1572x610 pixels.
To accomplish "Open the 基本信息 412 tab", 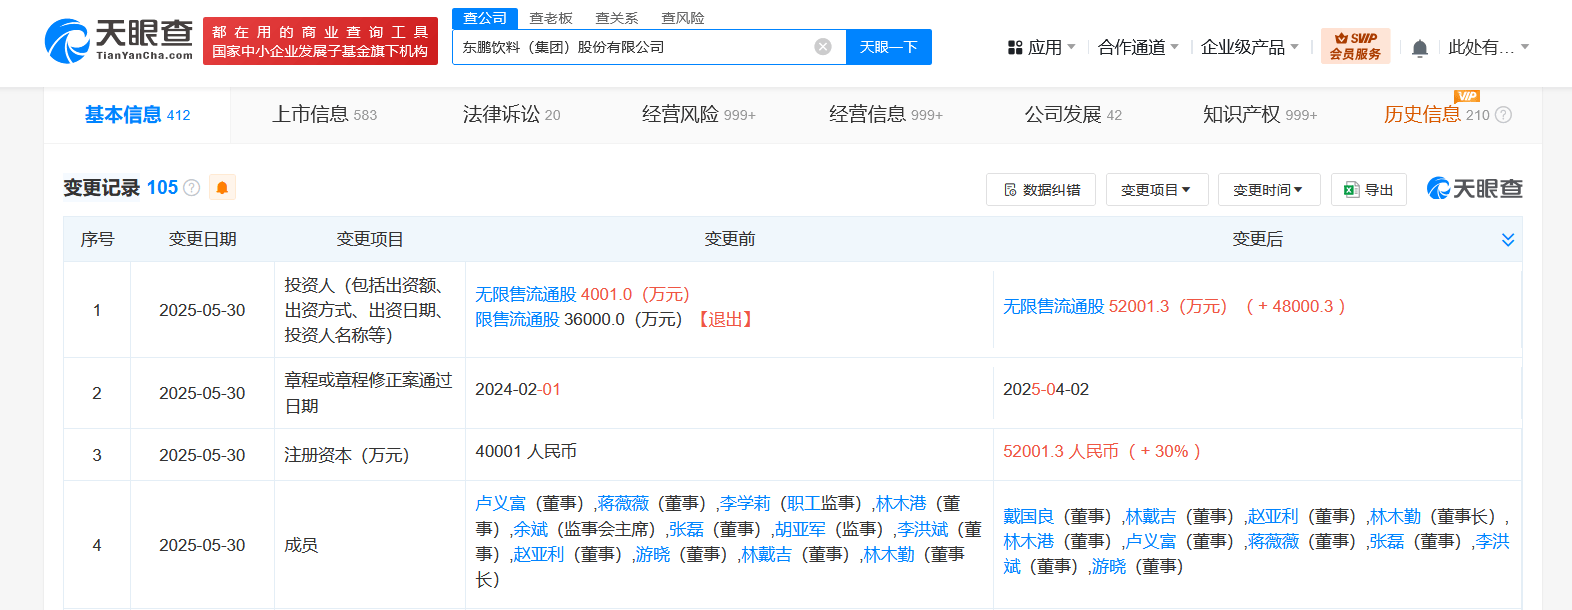I will 137,115.
